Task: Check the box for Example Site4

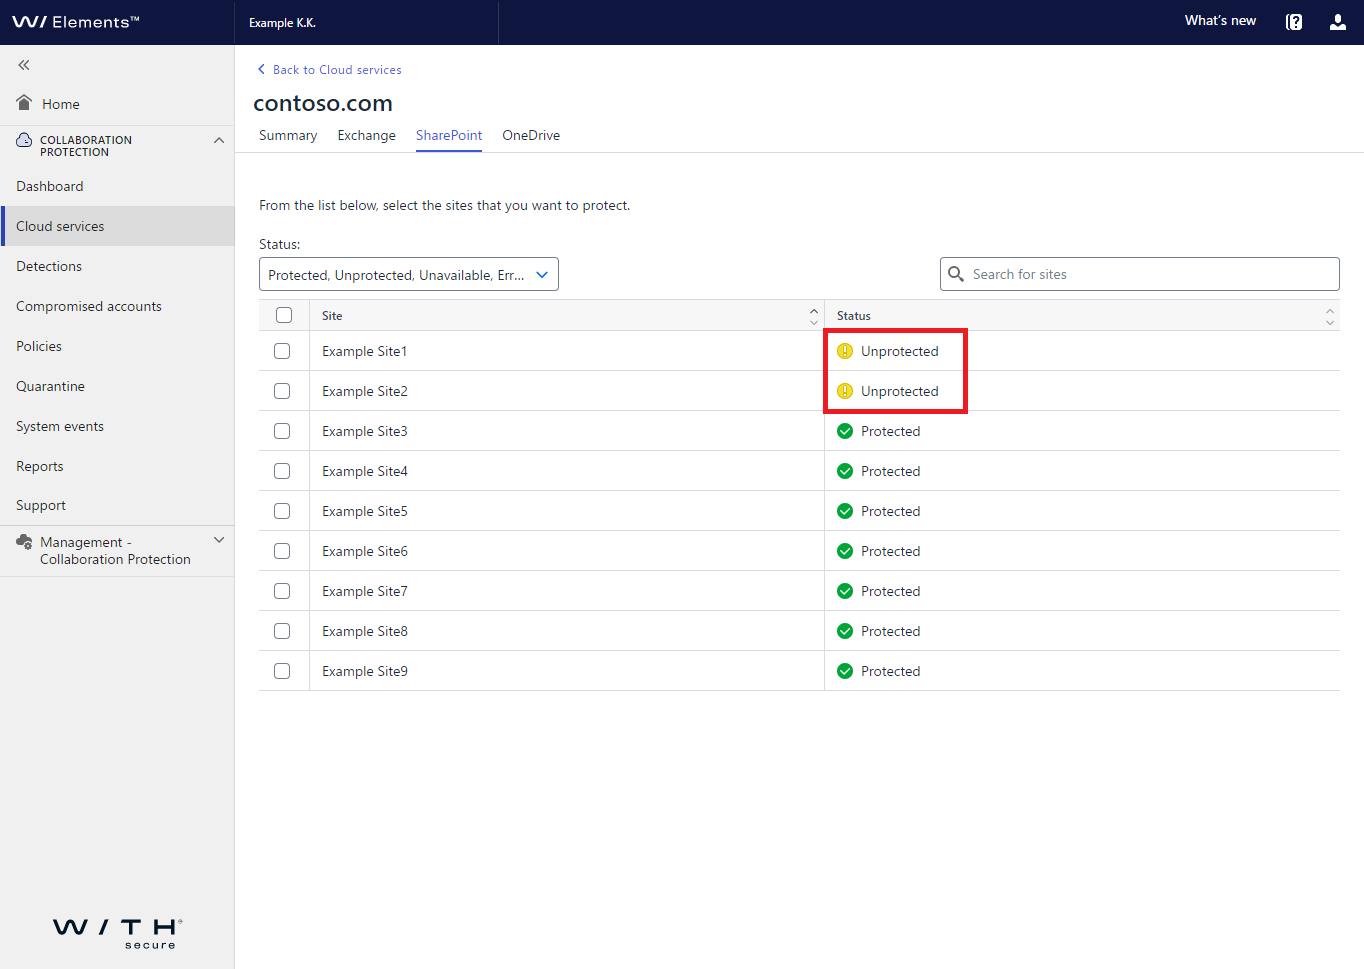Action: (x=282, y=471)
